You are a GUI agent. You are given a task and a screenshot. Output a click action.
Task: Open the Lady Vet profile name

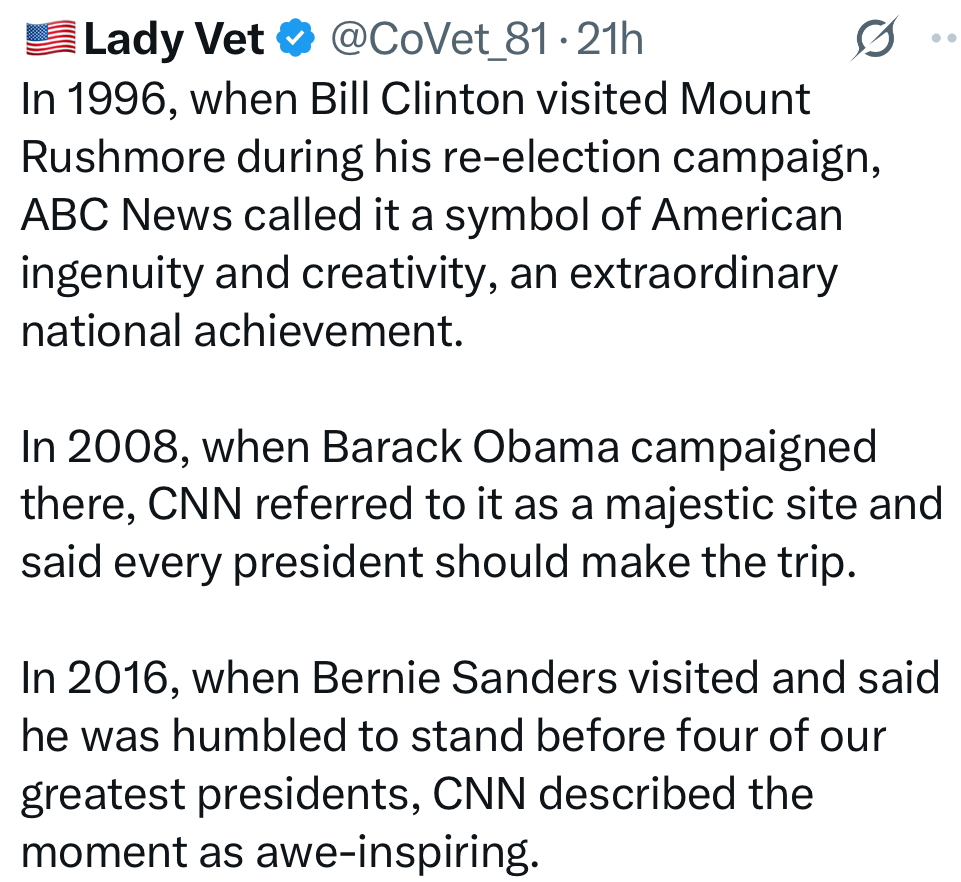tap(176, 40)
